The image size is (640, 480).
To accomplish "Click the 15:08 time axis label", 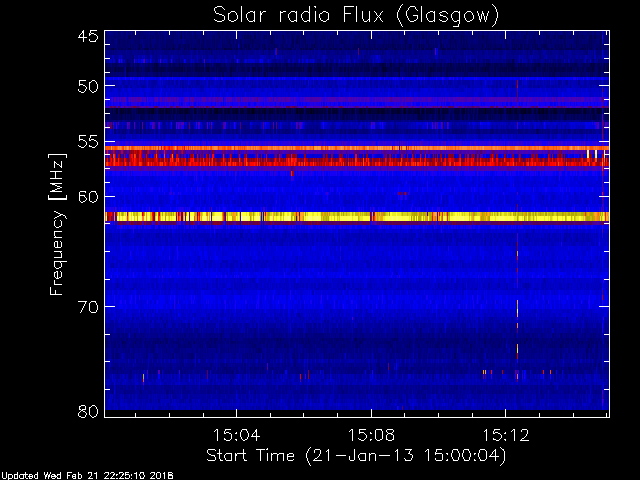I will (x=371, y=435).
